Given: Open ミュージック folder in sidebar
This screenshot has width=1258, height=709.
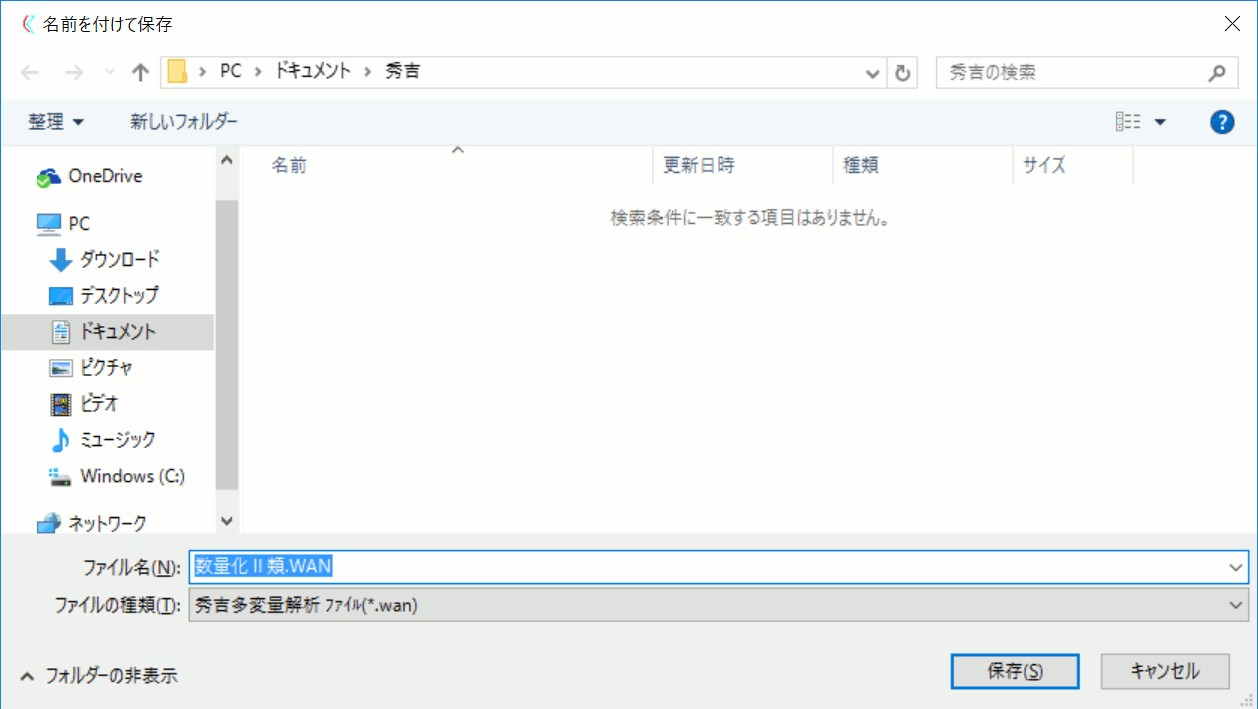Looking at the screenshot, I should tap(118, 440).
